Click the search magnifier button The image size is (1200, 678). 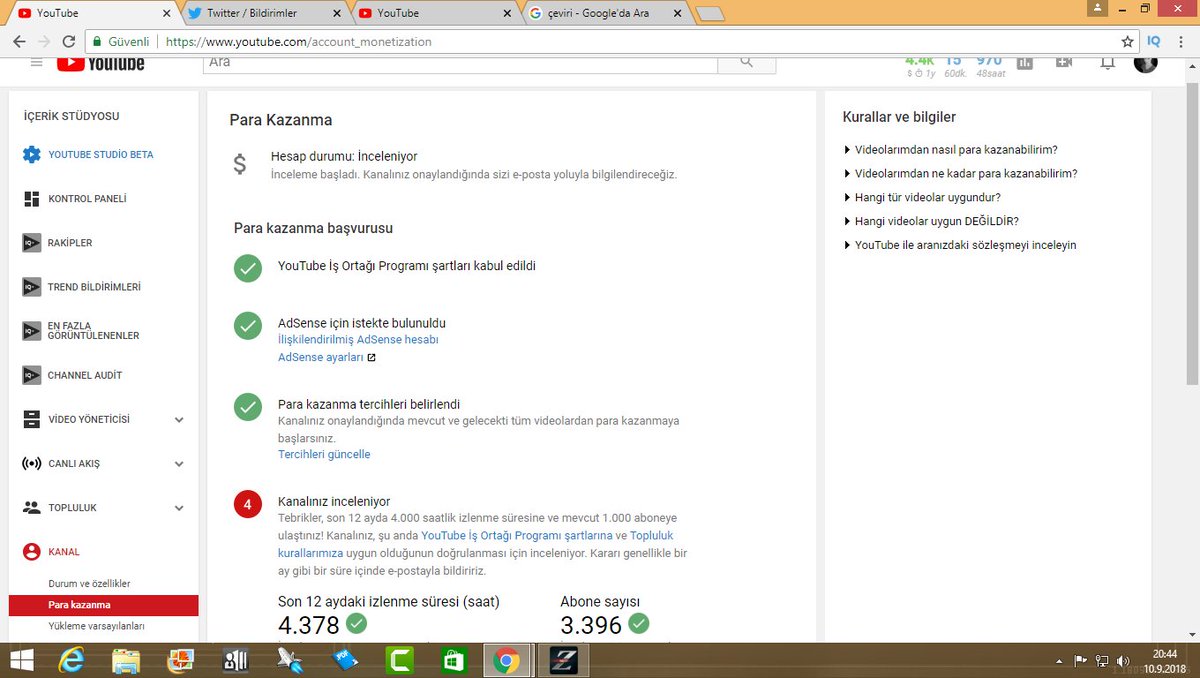[746, 63]
